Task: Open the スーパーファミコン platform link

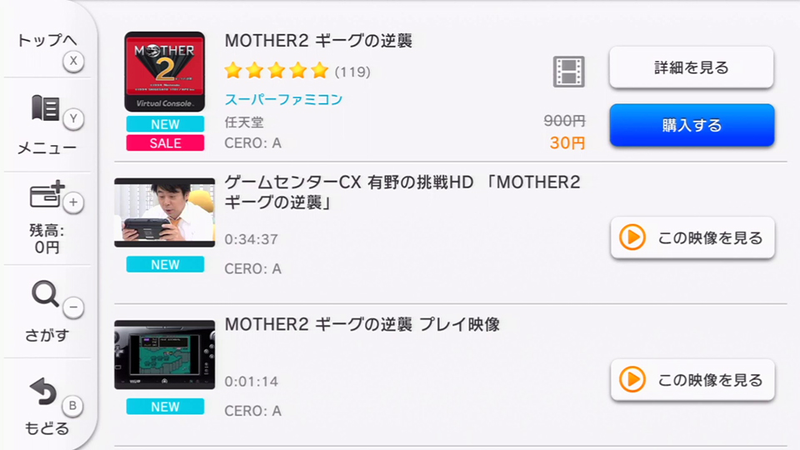Action: [284, 99]
